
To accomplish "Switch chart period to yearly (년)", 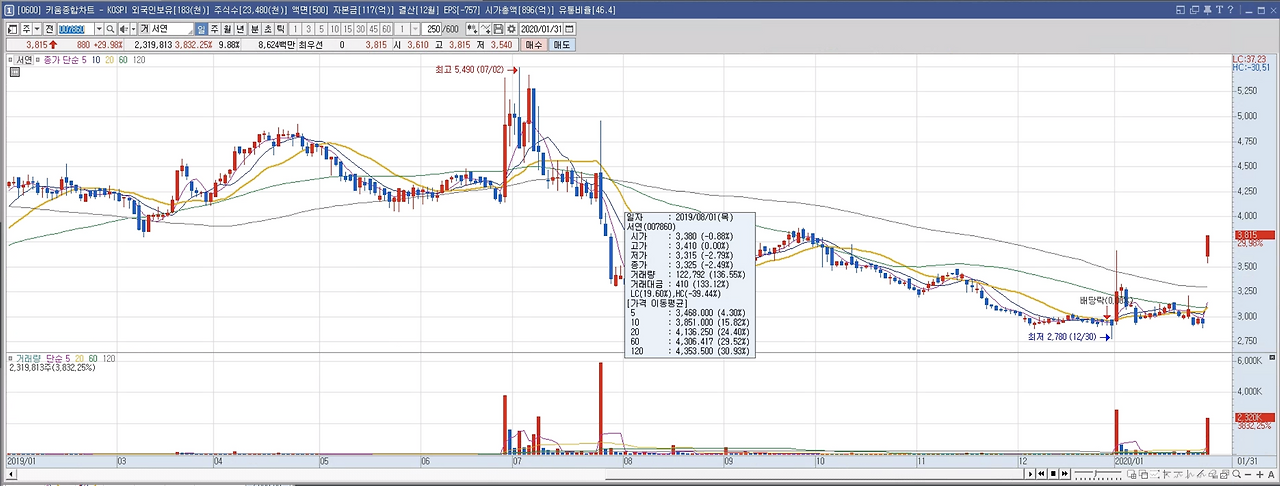I will click(x=240, y=29).
